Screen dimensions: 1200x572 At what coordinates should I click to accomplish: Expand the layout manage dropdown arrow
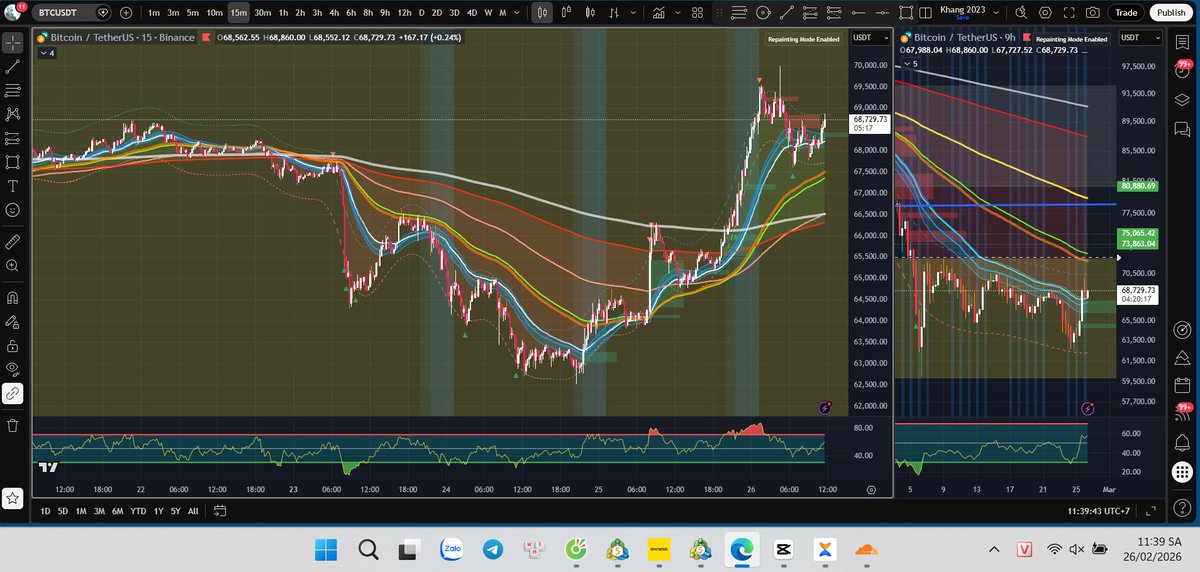[x=996, y=13]
